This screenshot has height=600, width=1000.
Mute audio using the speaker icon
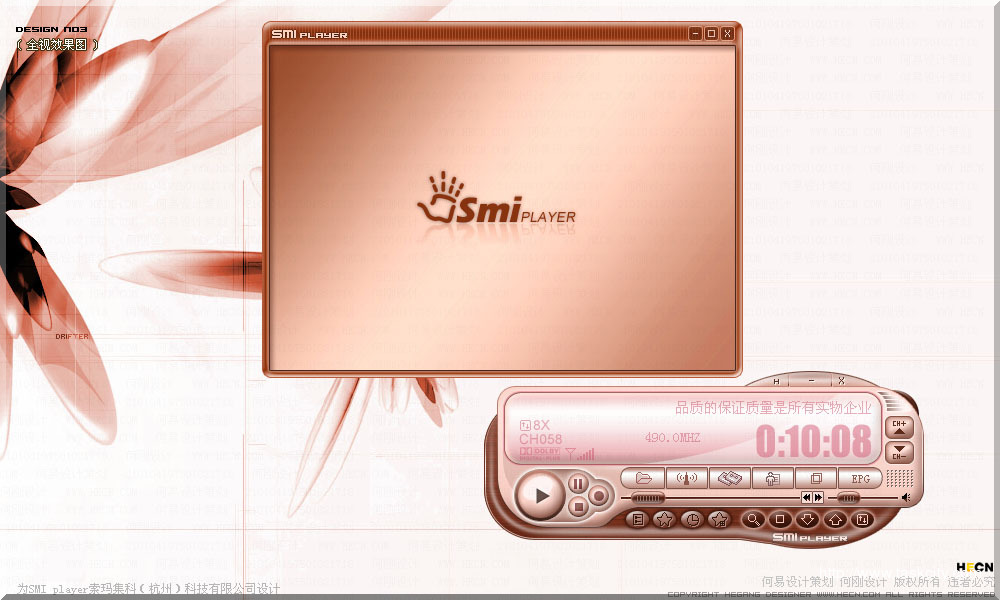coord(905,497)
